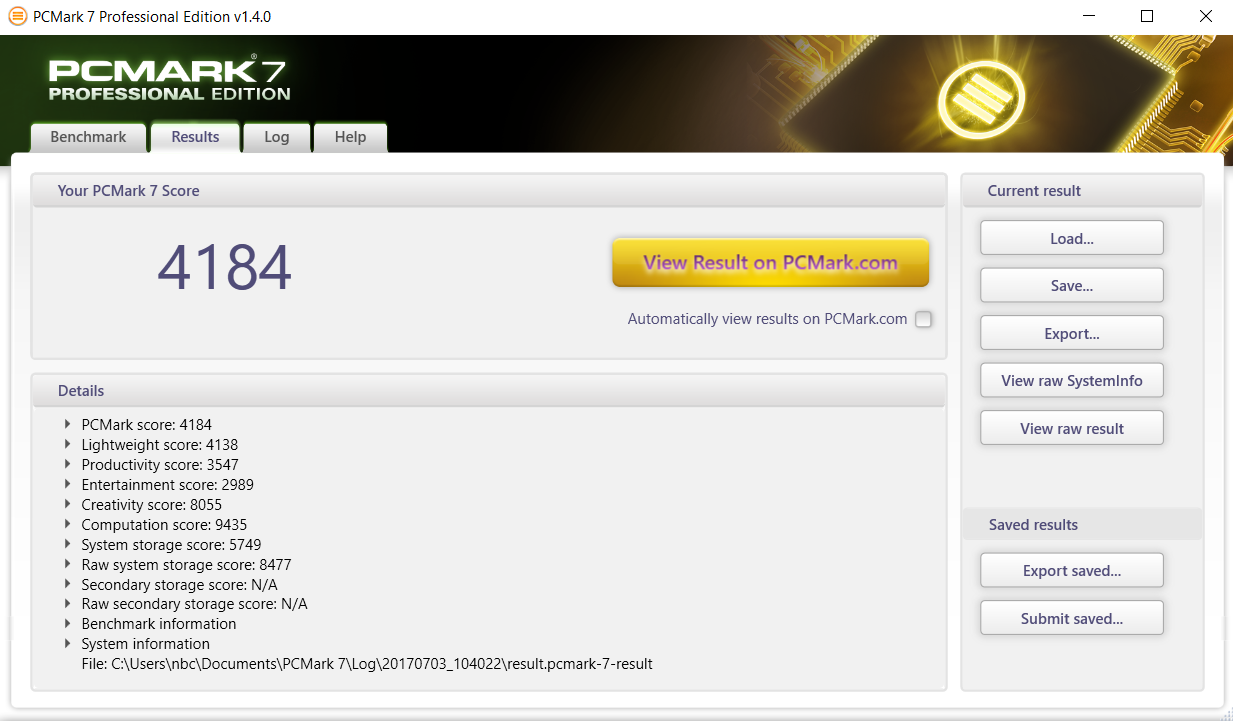Expand the PCMark score row
Viewport: 1233px width, 721px height.
68,425
